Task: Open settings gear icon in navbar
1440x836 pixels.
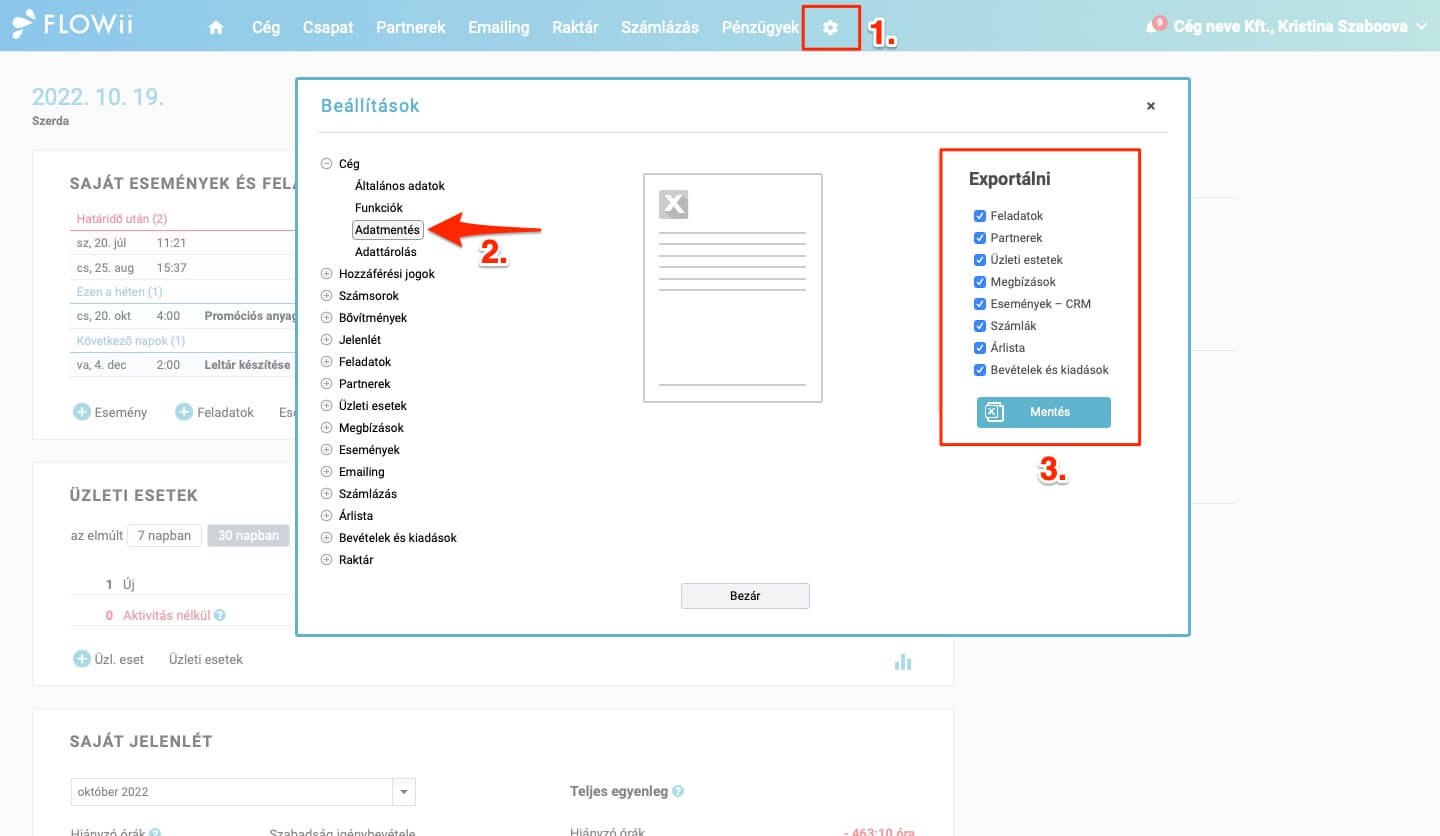Action: 830,28
